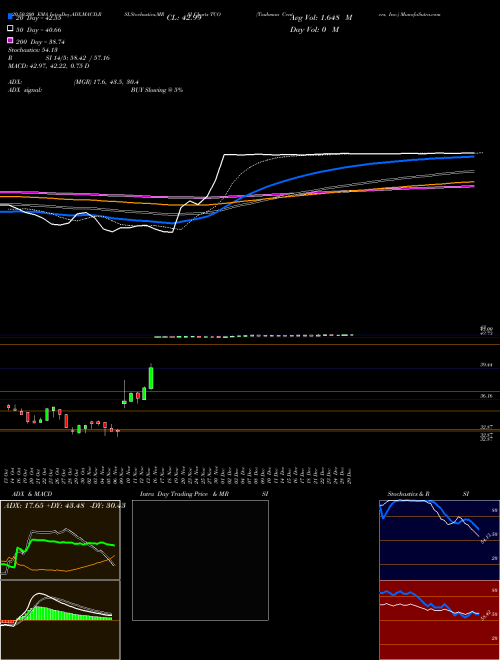This screenshot has height=660, width=500.
Task: Click the 'Intra Day Trading Price & MR' title
Action: click(x=184, y=494)
